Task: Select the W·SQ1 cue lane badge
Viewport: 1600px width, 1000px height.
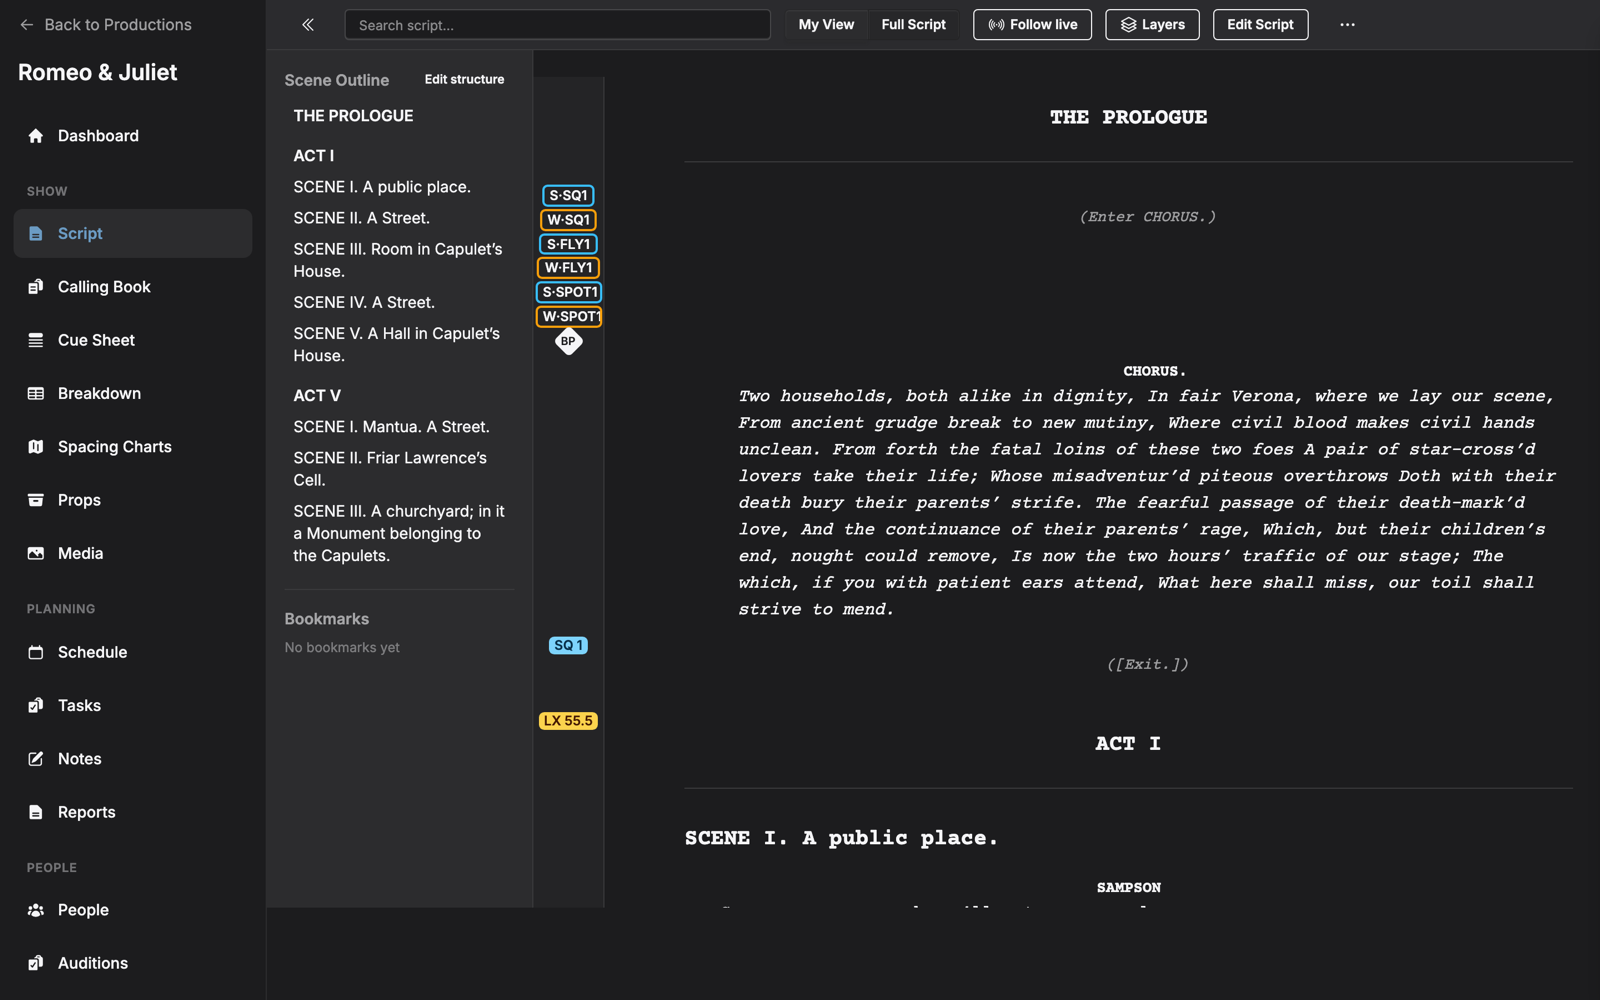Action: tap(568, 220)
